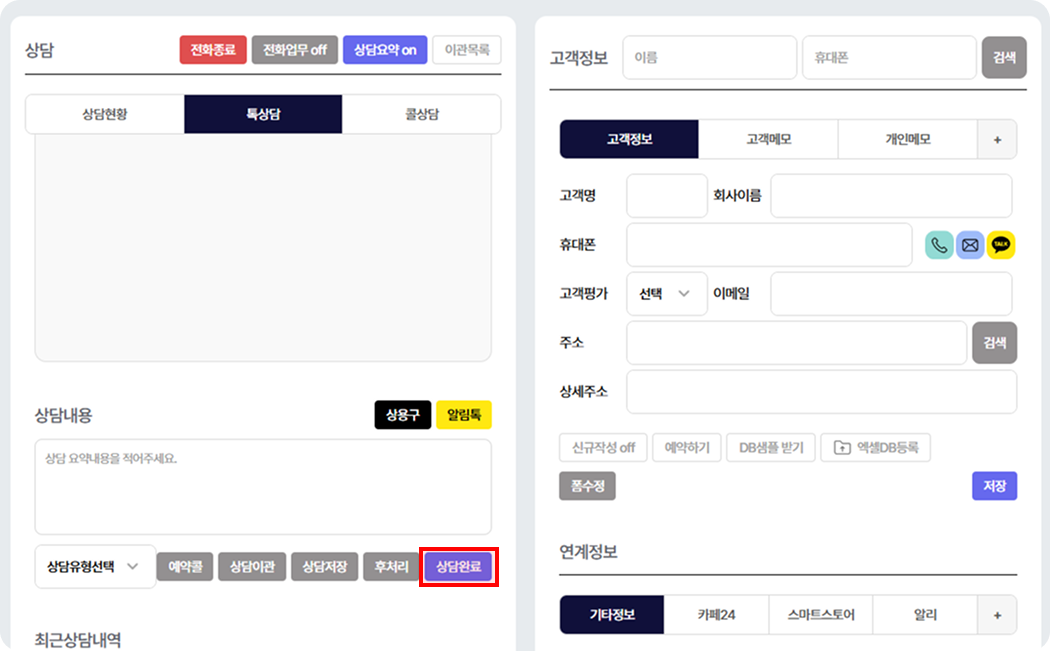Click the yellow KakaoTalk chat icon
This screenshot has height=651, width=1050.
click(x=1001, y=245)
